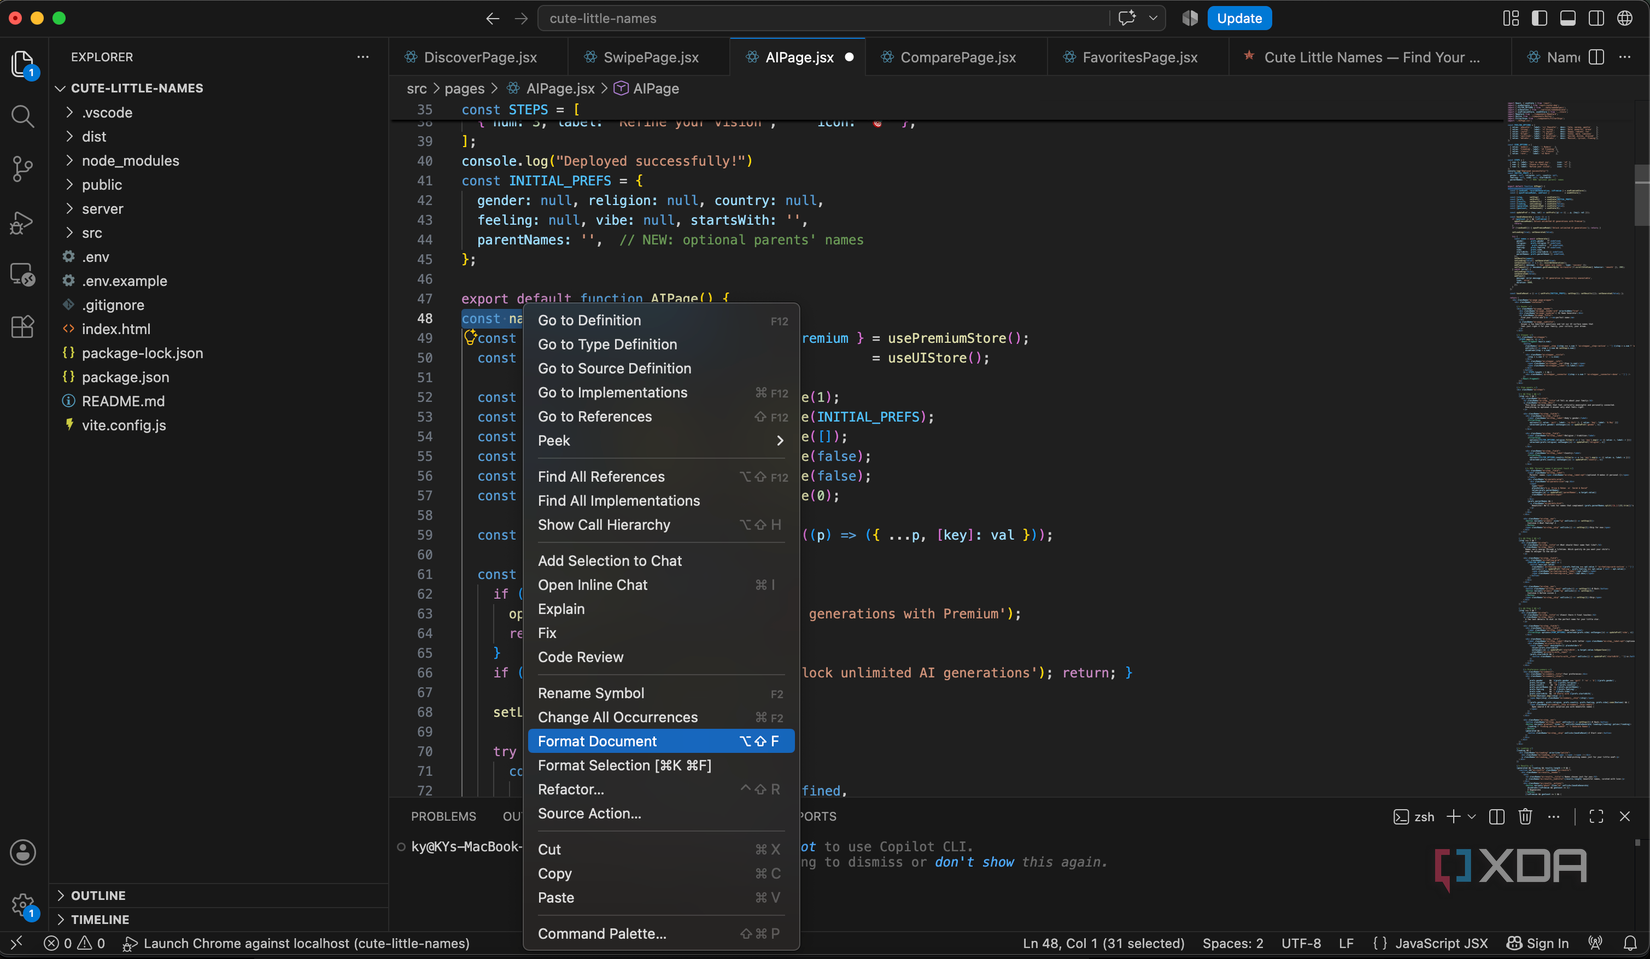This screenshot has height=959, width=1650.
Task: Open terminal panel more actions ellipsis
Action: coord(1554,817)
